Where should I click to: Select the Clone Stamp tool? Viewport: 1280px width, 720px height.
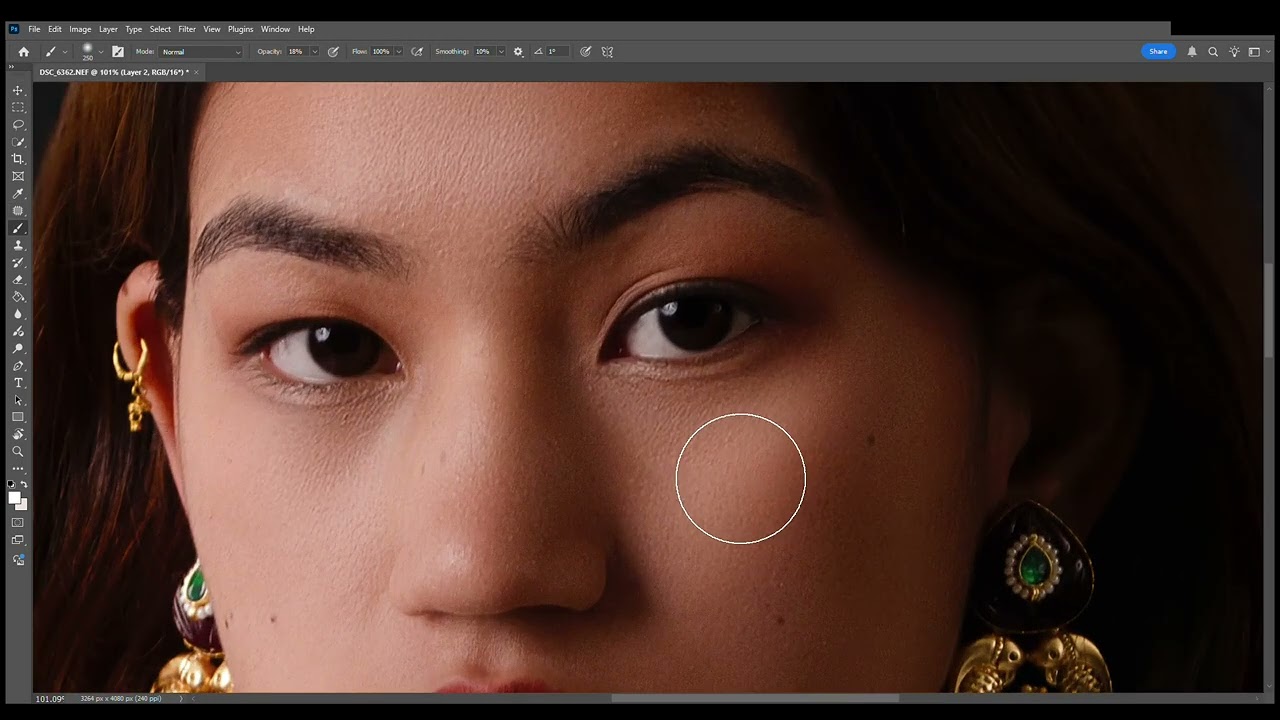pos(18,245)
